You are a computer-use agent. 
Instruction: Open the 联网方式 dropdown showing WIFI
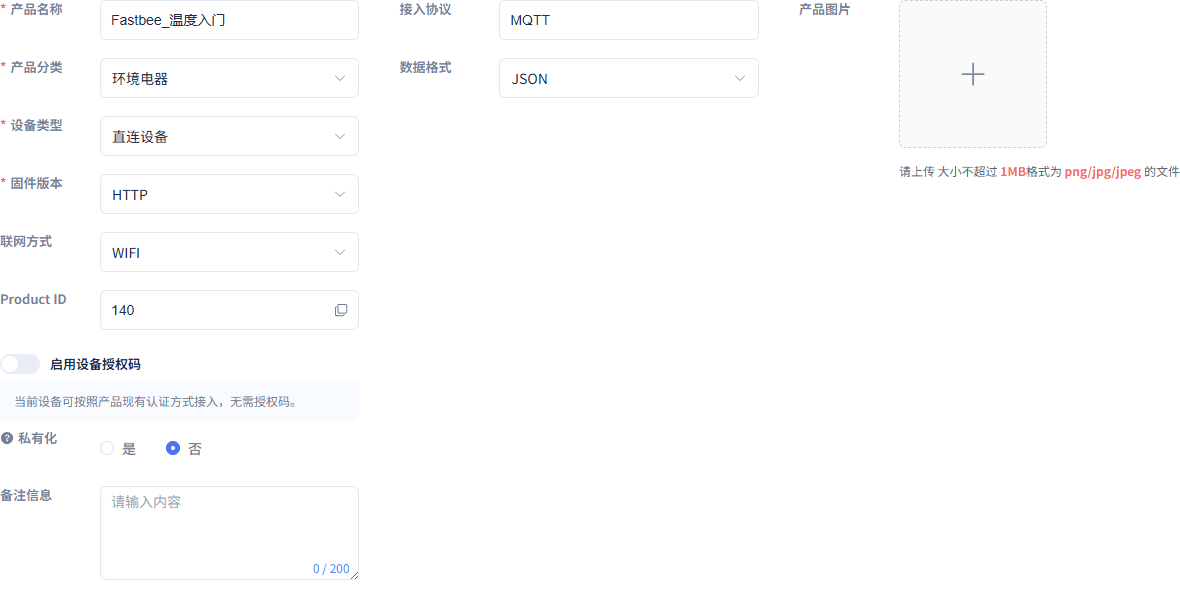coord(230,252)
